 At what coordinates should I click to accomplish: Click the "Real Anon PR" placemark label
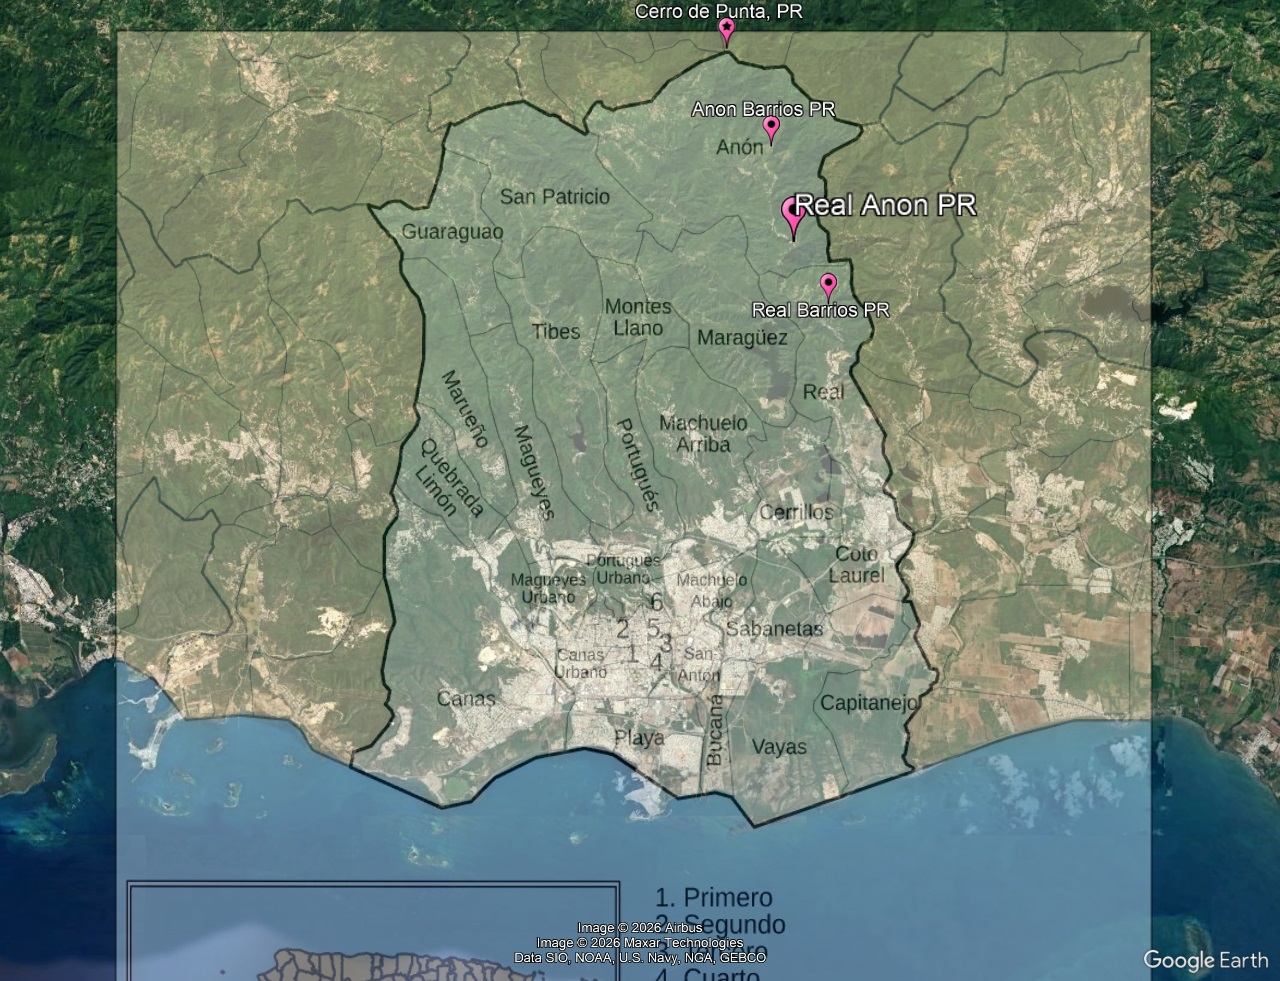click(885, 205)
